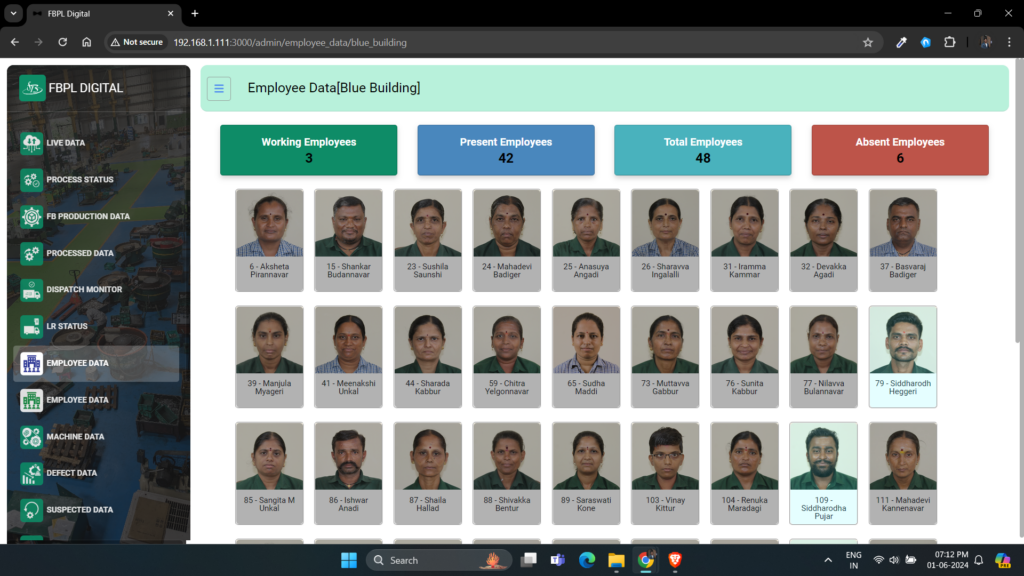The width and height of the screenshot is (1024, 576).
Task: Open Suspected Data icon
Action: [x=31, y=509]
